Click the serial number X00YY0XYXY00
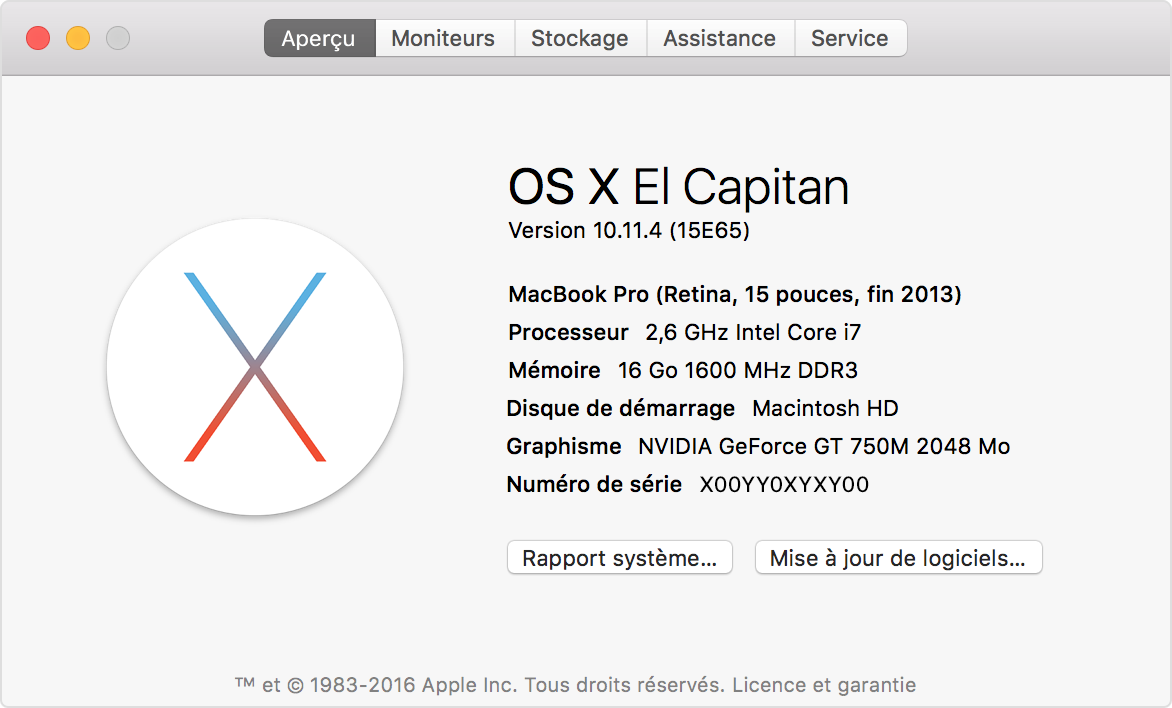 783,484
